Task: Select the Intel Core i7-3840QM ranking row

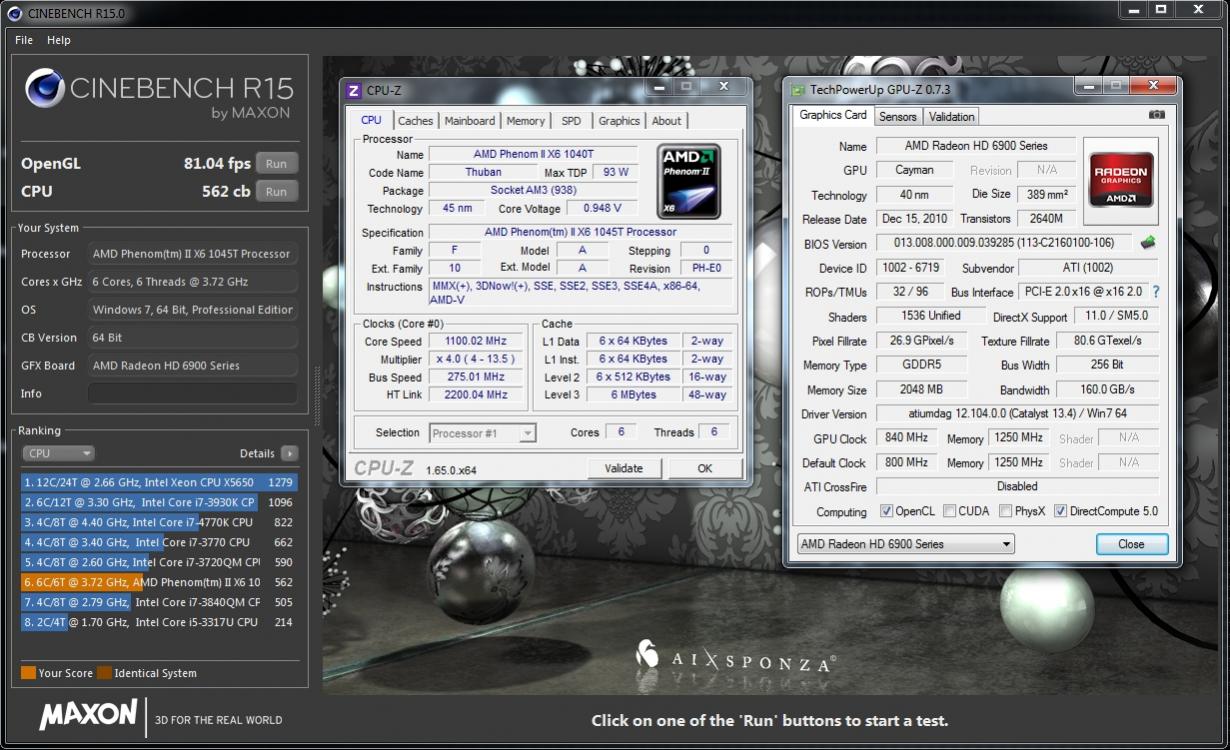Action: pyautogui.click(x=159, y=602)
